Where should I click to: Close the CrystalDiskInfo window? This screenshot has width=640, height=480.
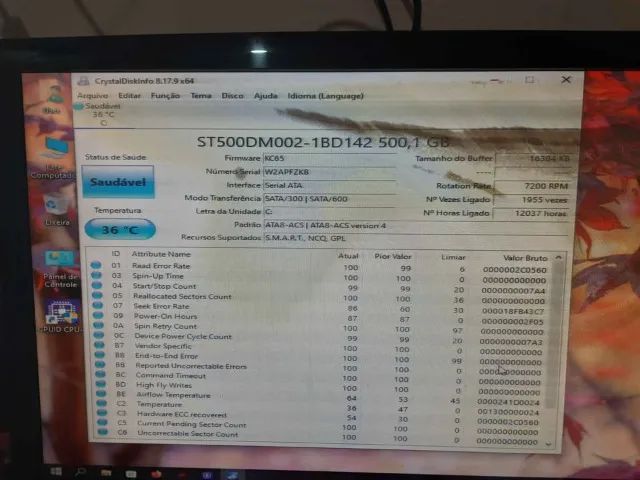point(566,80)
